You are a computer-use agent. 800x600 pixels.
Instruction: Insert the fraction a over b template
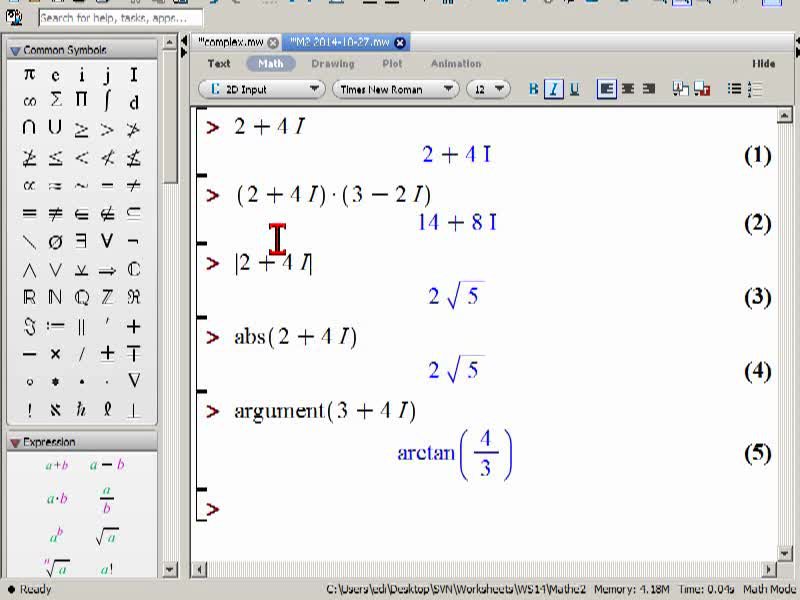point(106,499)
